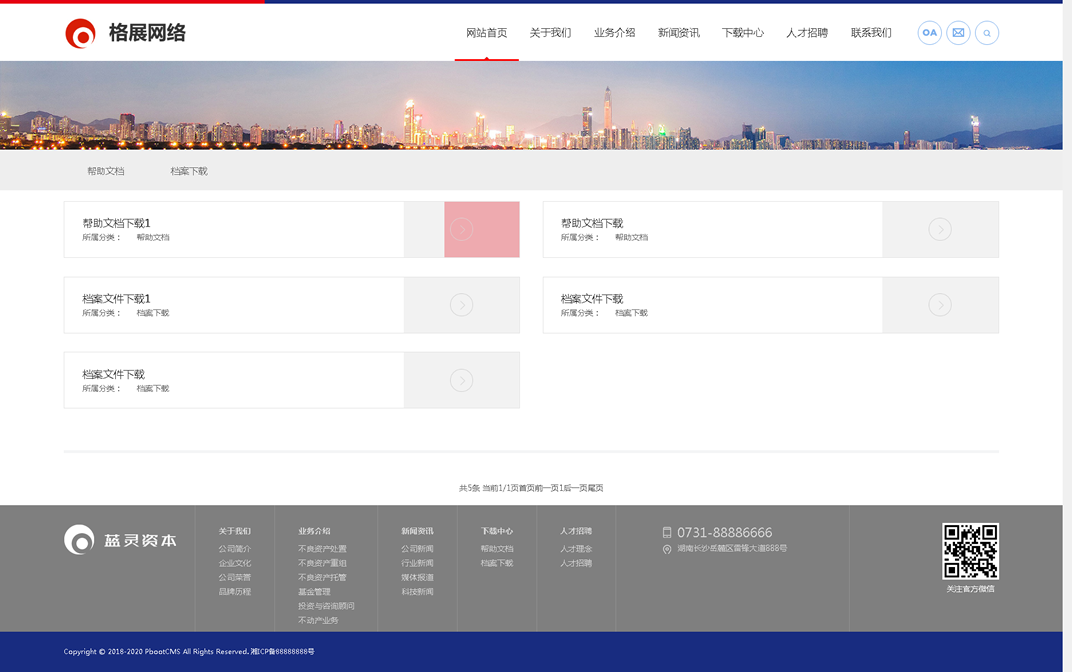
Task: Select the 新闻资讯 navigation item
Action: (678, 33)
